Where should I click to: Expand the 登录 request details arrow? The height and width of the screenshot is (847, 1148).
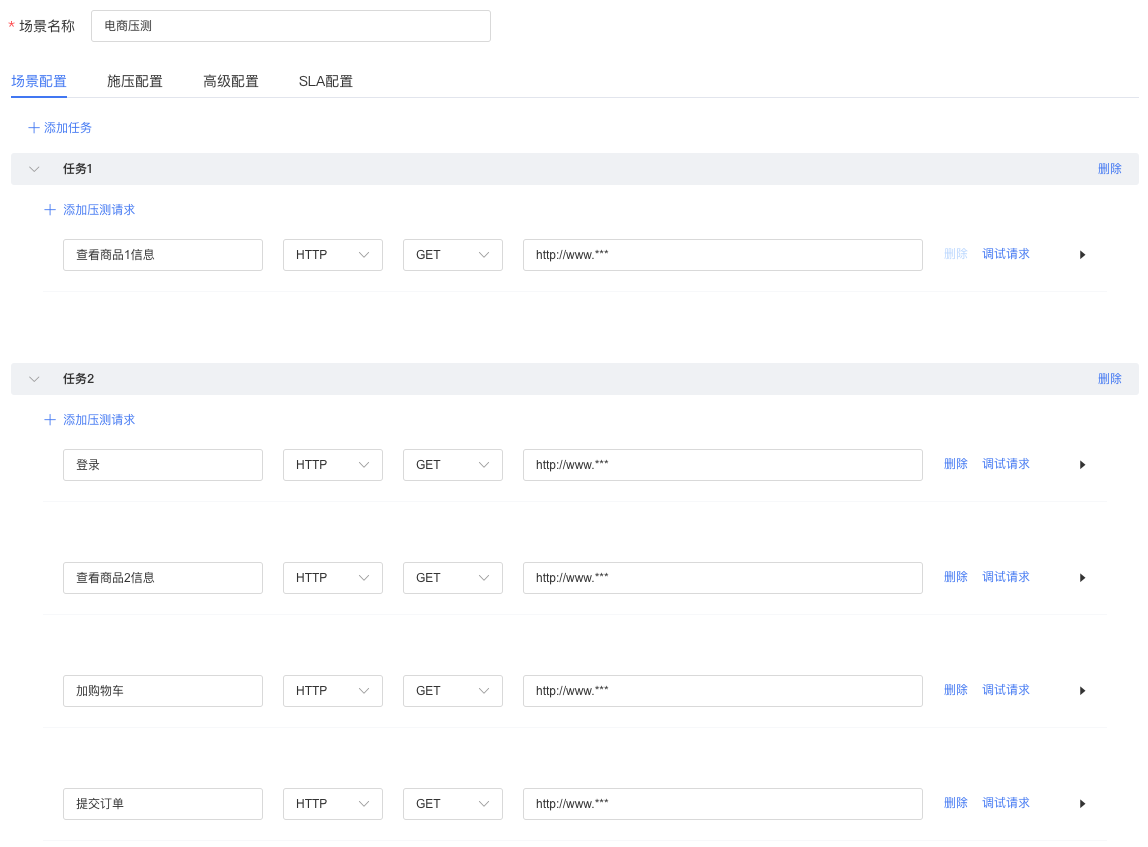pyautogui.click(x=1082, y=465)
